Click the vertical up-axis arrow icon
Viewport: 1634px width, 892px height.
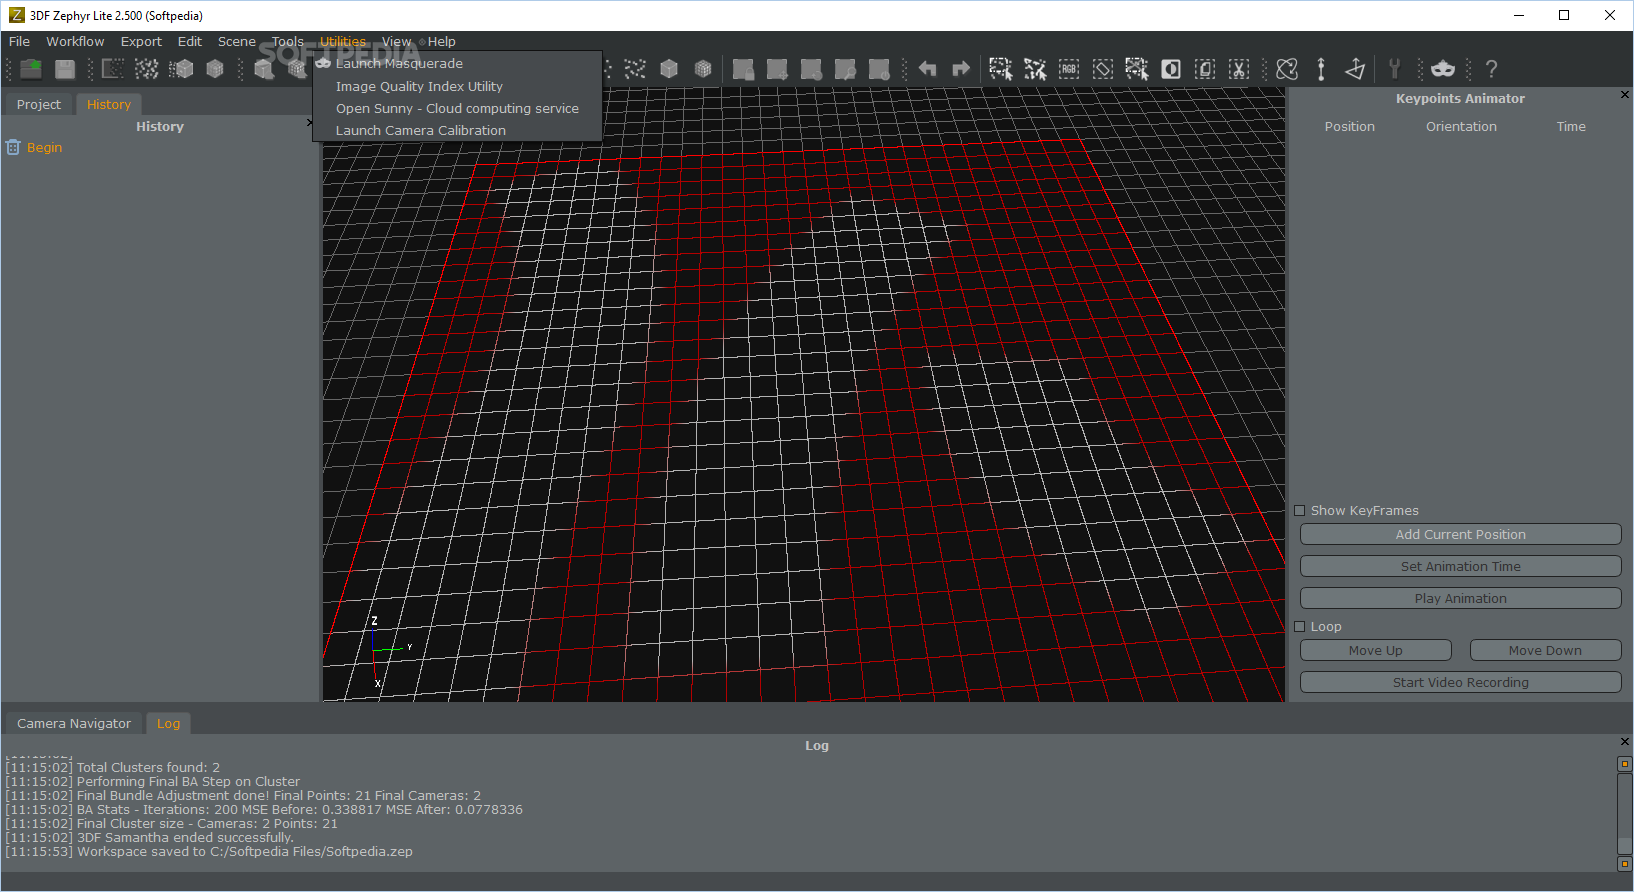point(1321,69)
